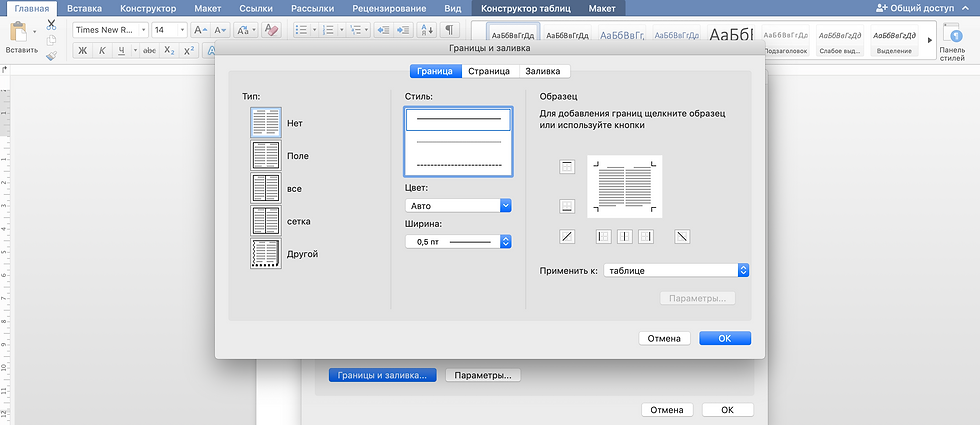Select solid line style in Стиль list
Viewport: 980px width, 425px height.
(458, 119)
